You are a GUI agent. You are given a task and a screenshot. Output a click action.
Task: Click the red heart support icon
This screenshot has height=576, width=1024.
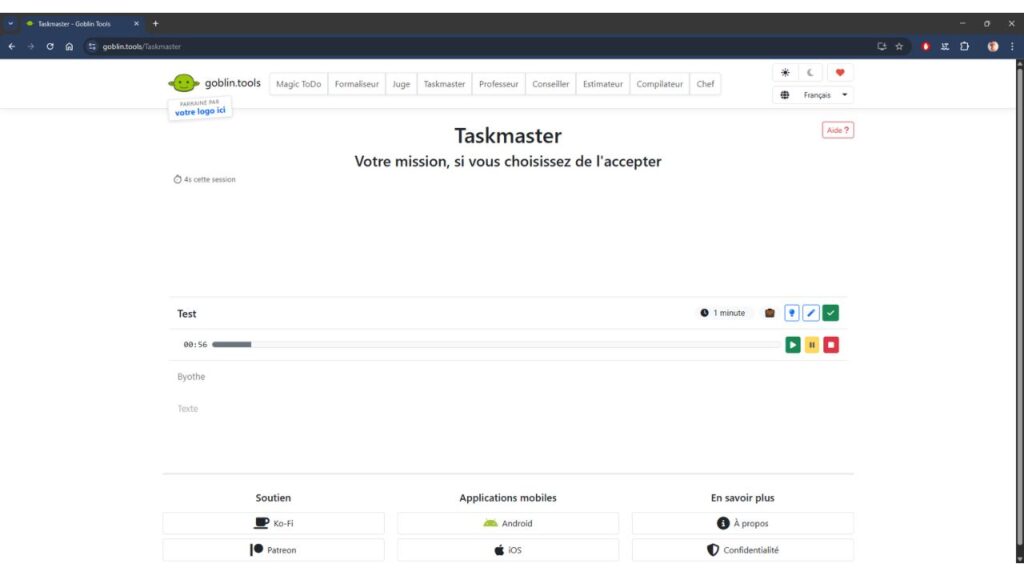tap(840, 72)
